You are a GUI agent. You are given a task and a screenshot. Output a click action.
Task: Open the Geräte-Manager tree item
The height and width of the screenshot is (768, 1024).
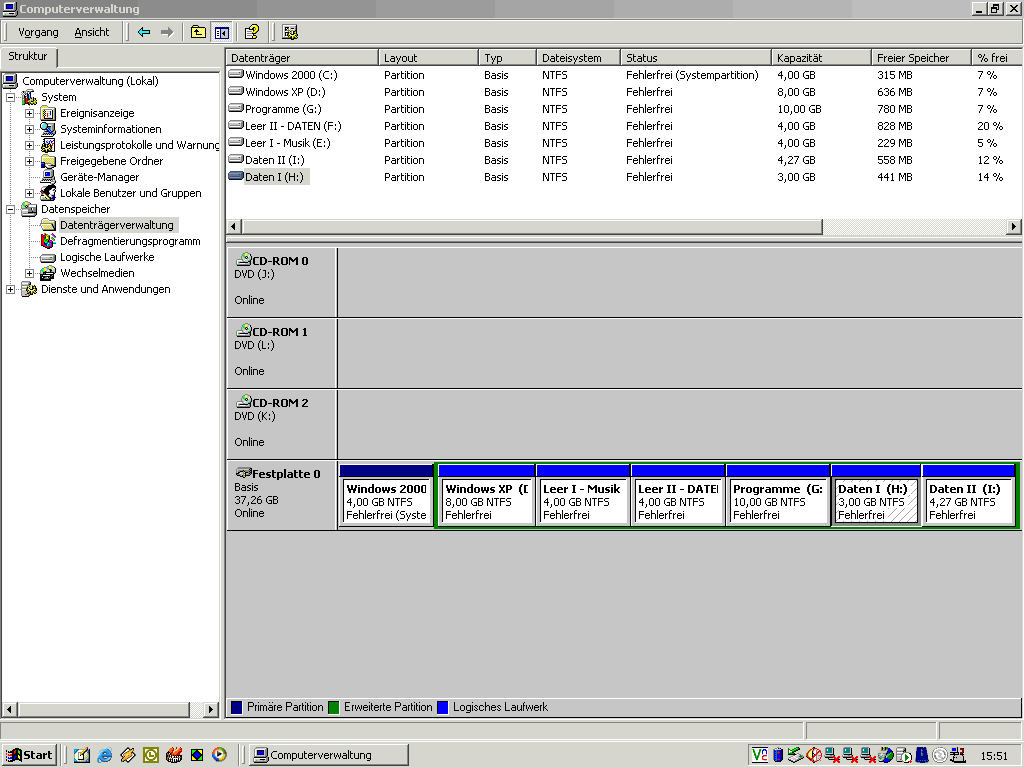coord(99,177)
